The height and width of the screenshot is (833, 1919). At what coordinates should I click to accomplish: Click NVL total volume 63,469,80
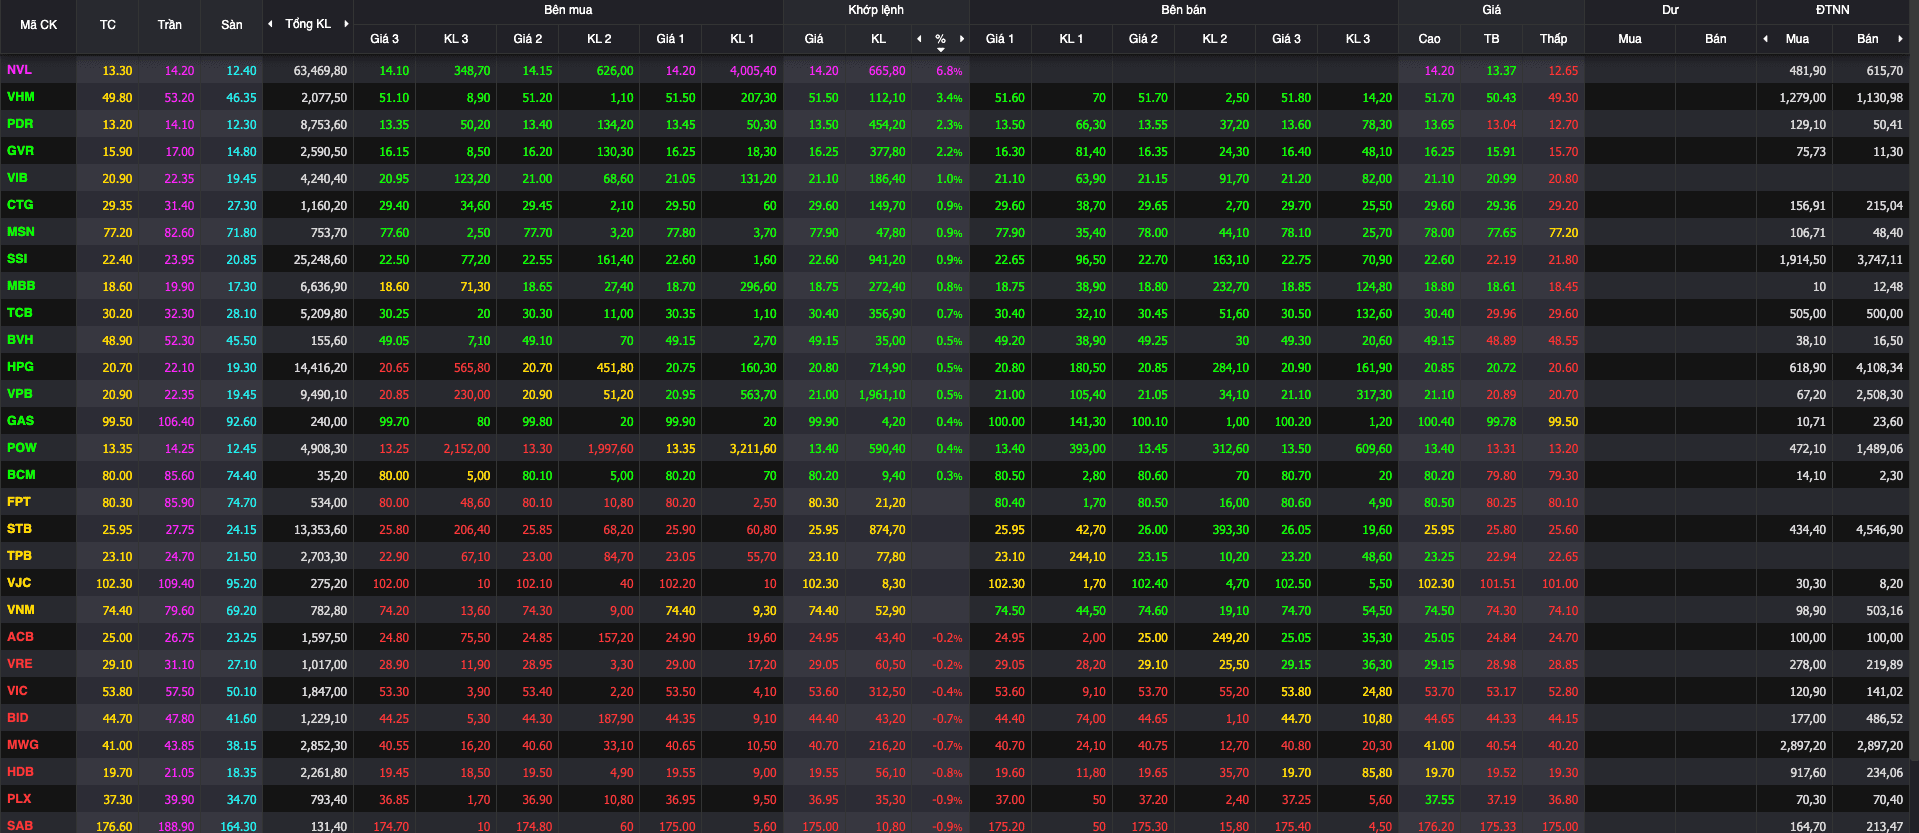pyautogui.click(x=320, y=71)
